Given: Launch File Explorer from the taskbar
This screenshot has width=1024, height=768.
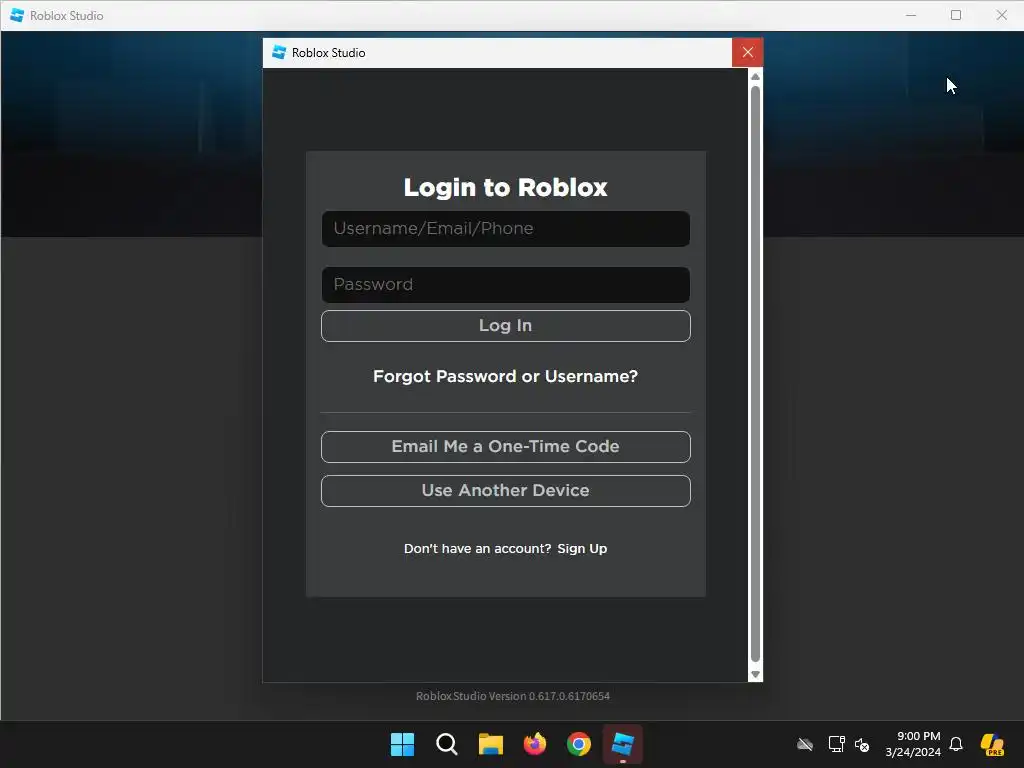Looking at the screenshot, I should (490, 744).
